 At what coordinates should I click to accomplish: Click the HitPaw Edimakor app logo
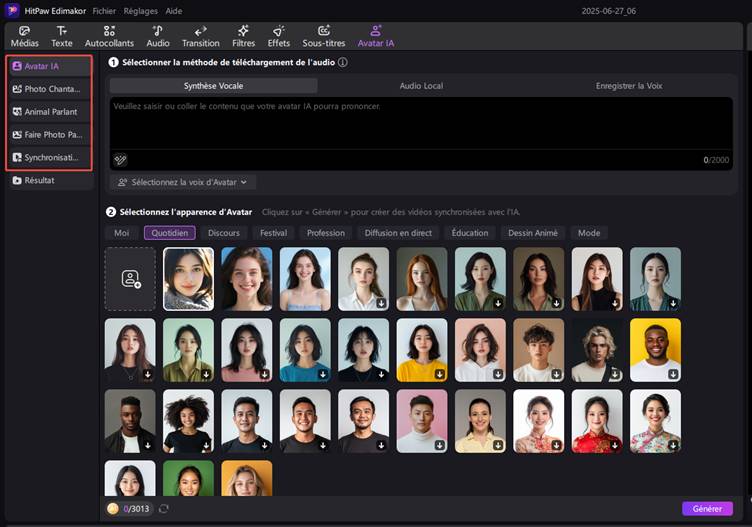click(12, 11)
